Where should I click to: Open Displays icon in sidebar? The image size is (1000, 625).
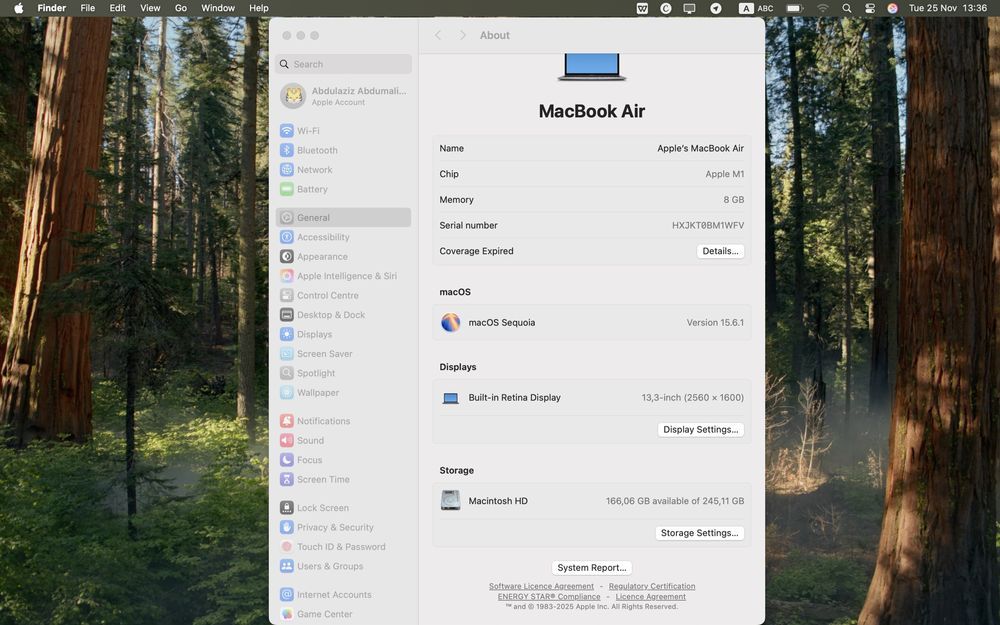tap(287, 334)
